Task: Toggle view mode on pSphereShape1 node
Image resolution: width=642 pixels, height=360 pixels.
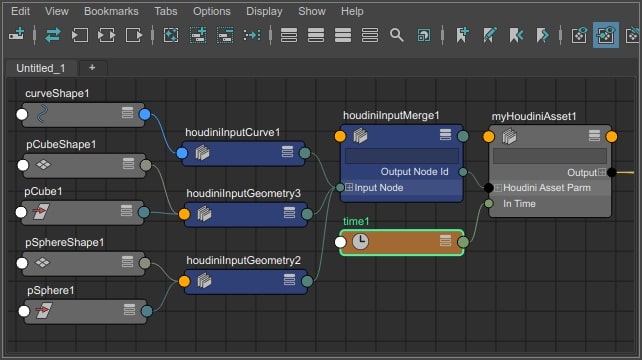Action: [127, 261]
